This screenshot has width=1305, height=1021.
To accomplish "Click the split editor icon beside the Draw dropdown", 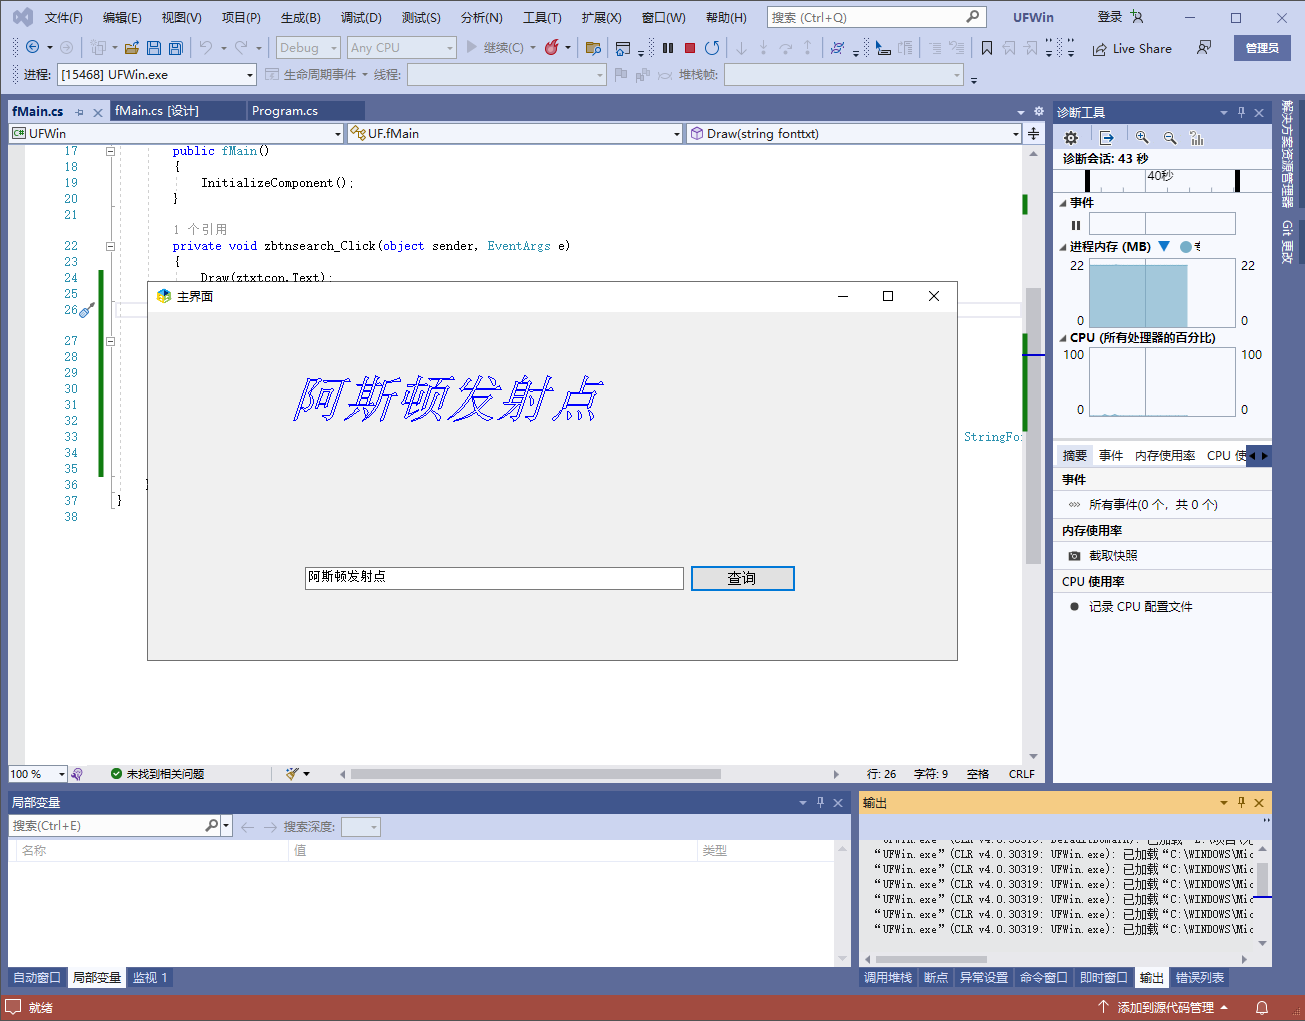I will point(1034,133).
